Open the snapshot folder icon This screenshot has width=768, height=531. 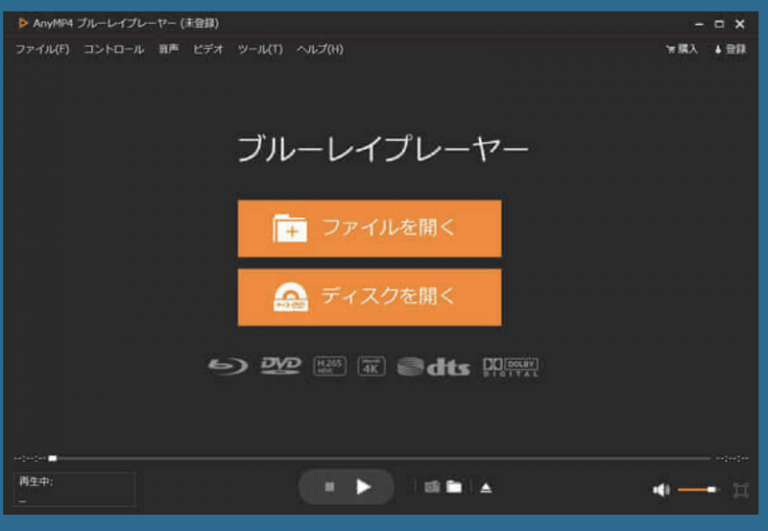click(x=454, y=487)
